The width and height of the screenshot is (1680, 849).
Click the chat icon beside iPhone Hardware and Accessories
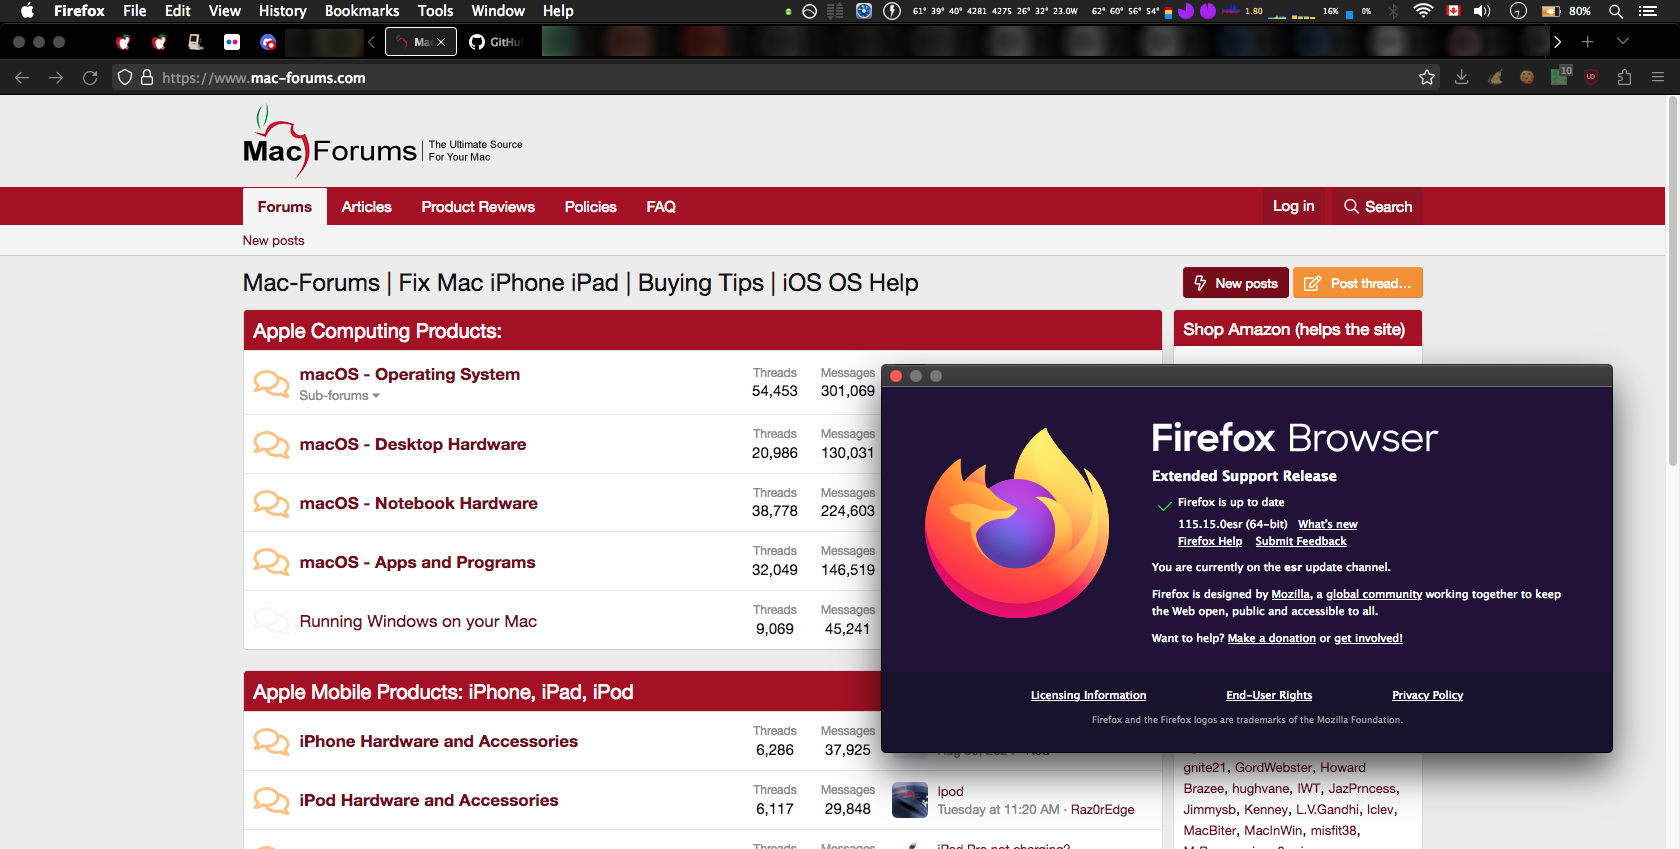tap(271, 741)
